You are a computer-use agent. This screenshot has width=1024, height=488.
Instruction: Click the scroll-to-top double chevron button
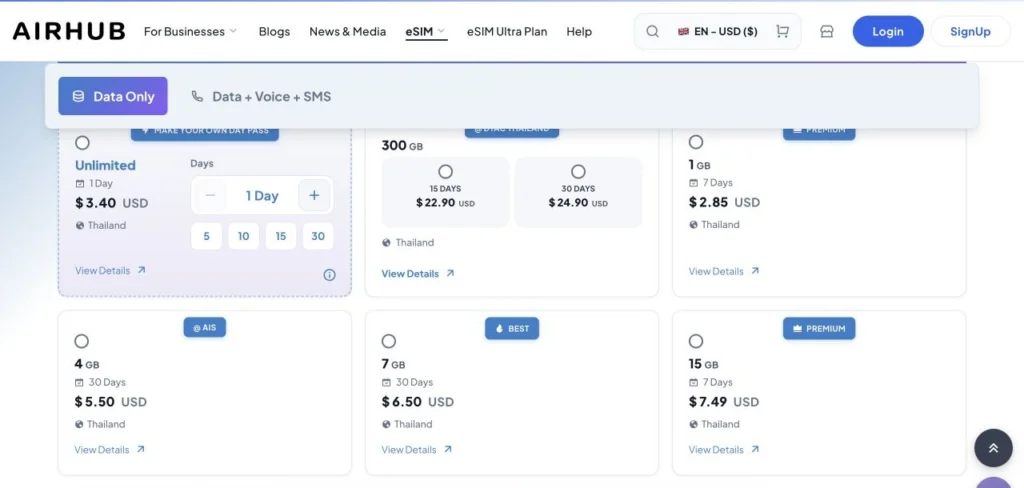click(x=993, y=447)
